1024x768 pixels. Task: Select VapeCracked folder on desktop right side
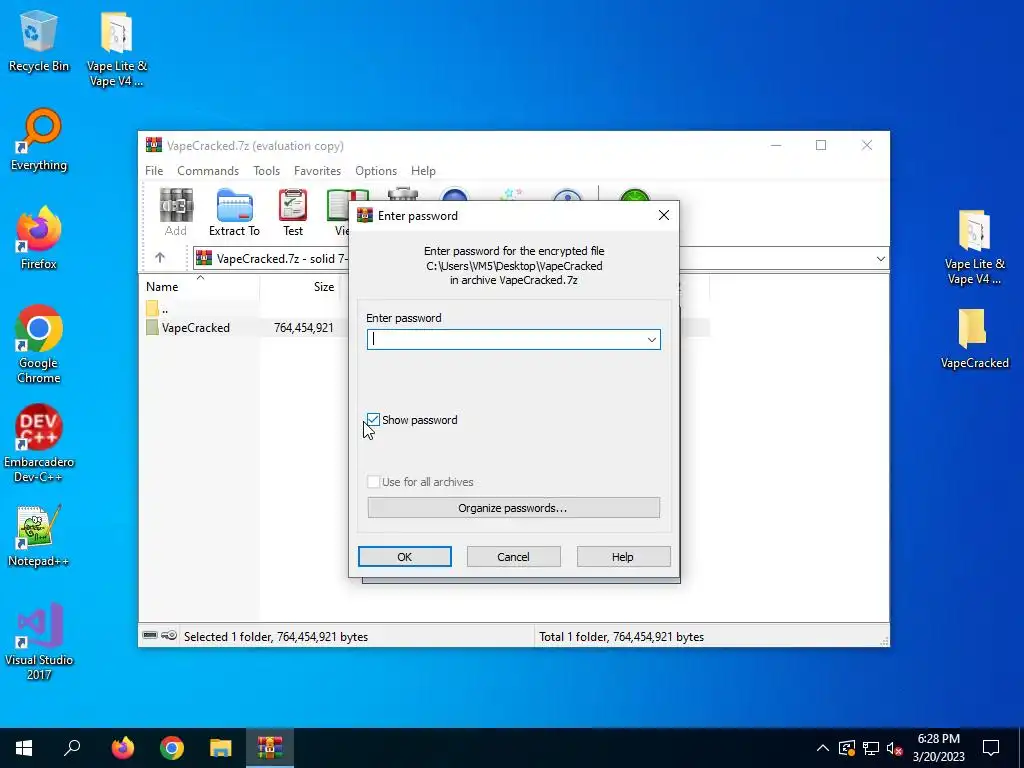pos(974,339)
